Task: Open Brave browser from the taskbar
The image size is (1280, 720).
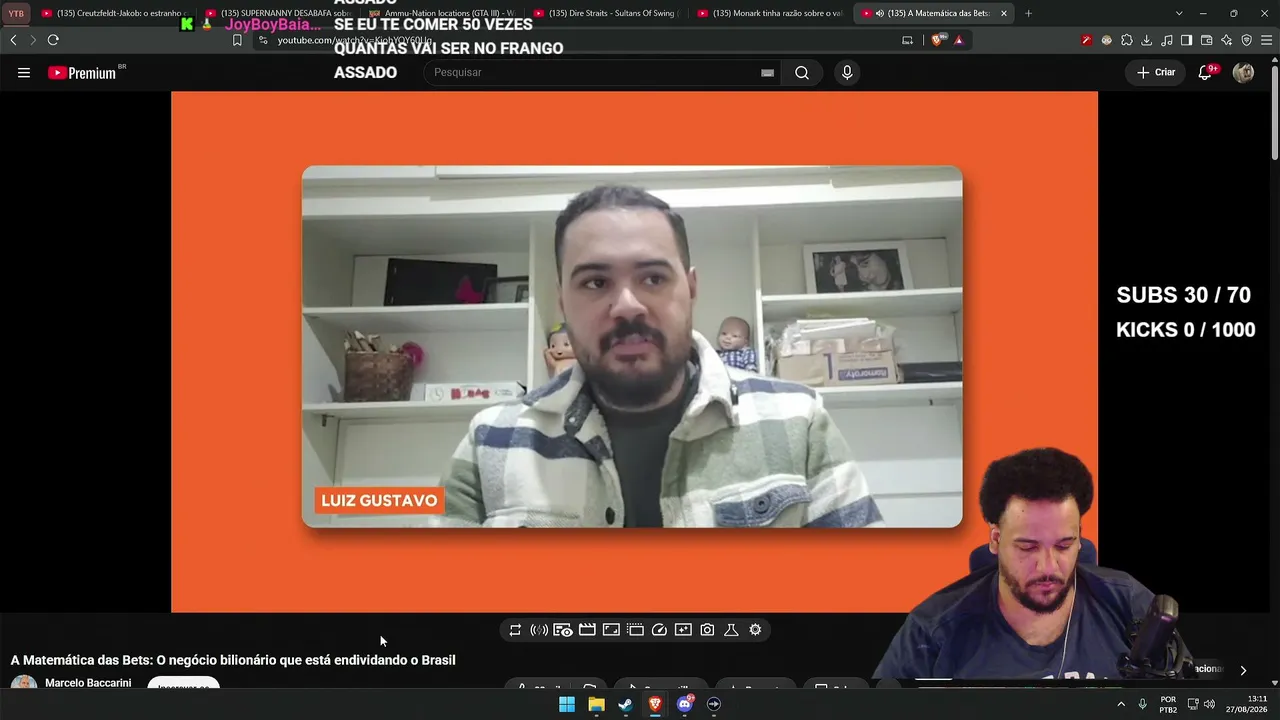Action: pyautogui.click(x=655, y=704)
